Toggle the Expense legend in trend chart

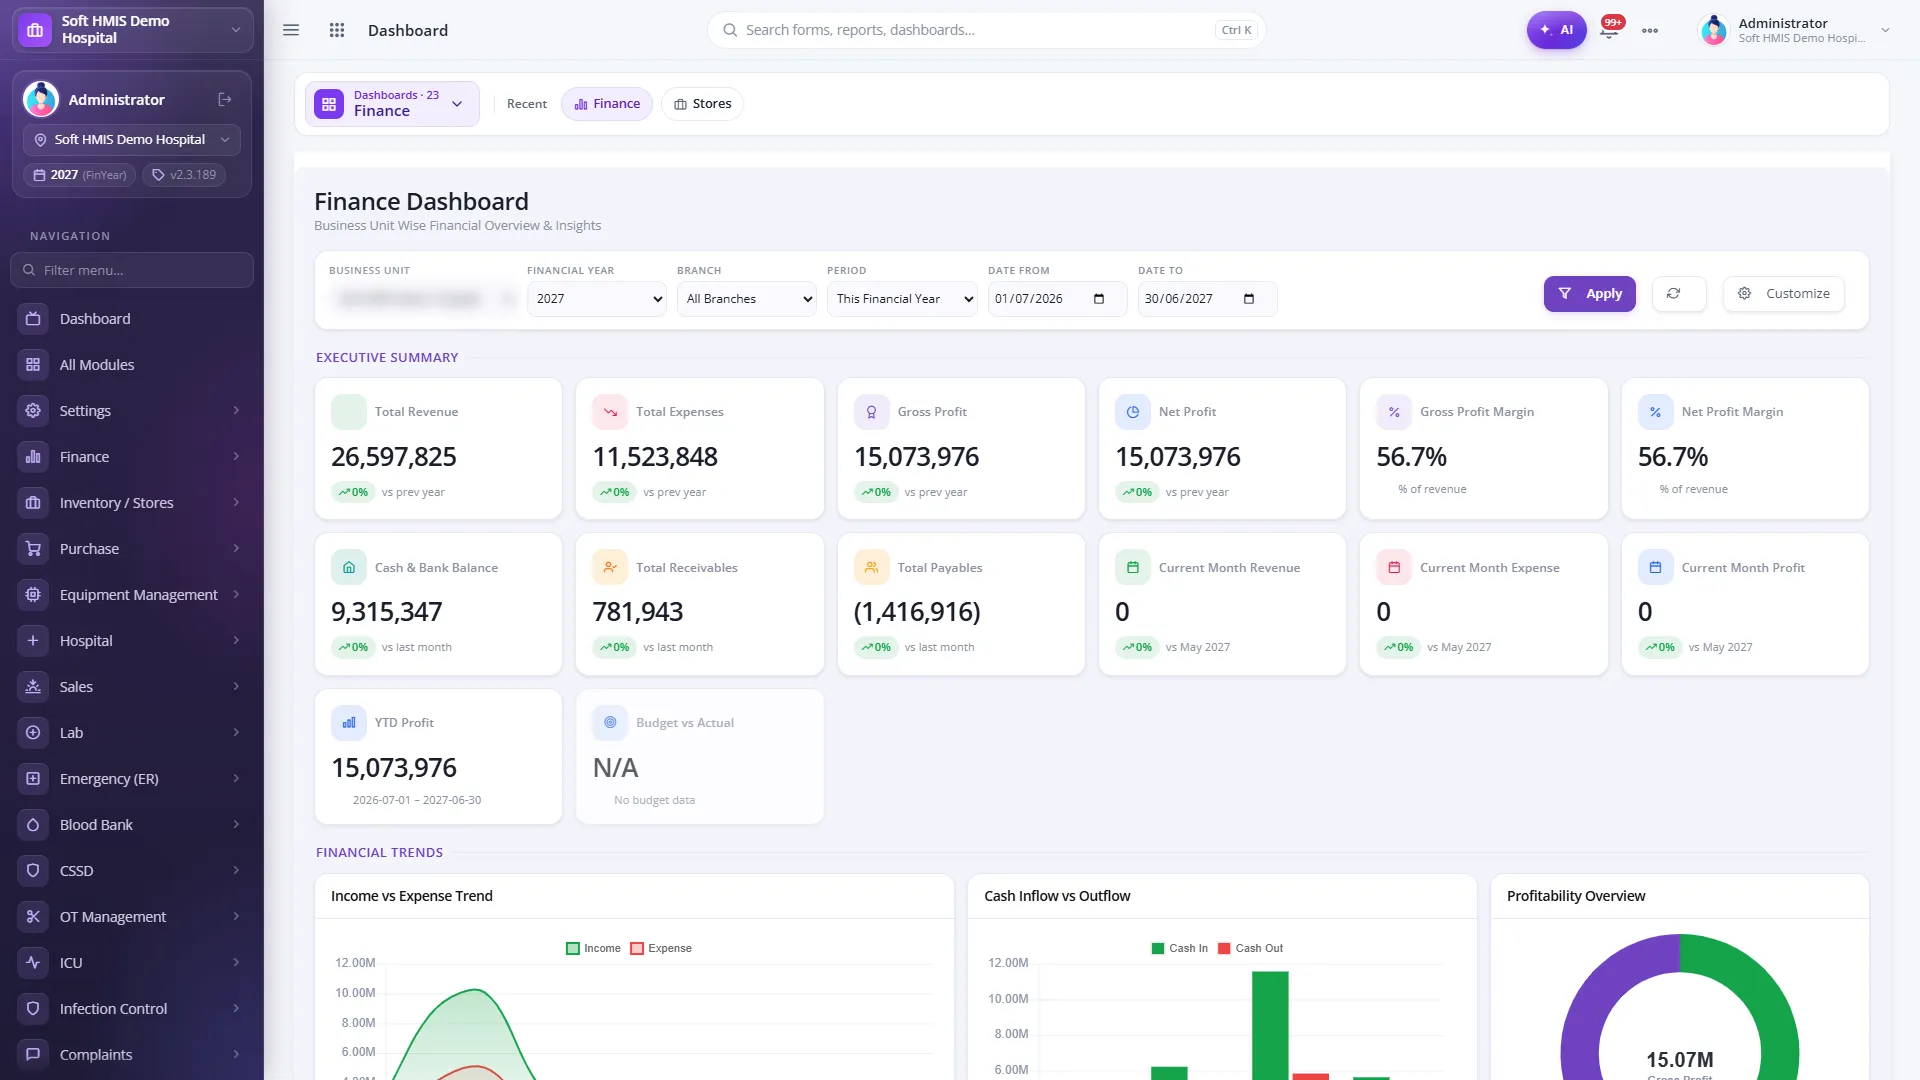661,949
